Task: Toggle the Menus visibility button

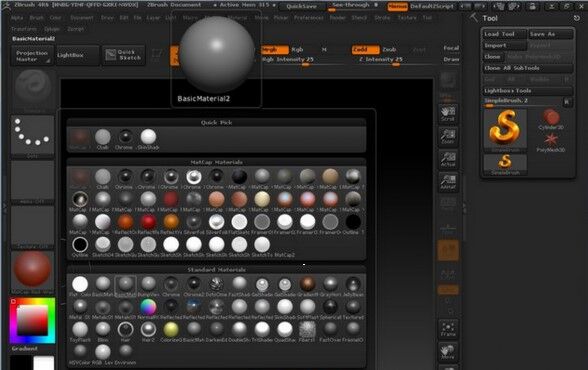Action: (398, 6)
